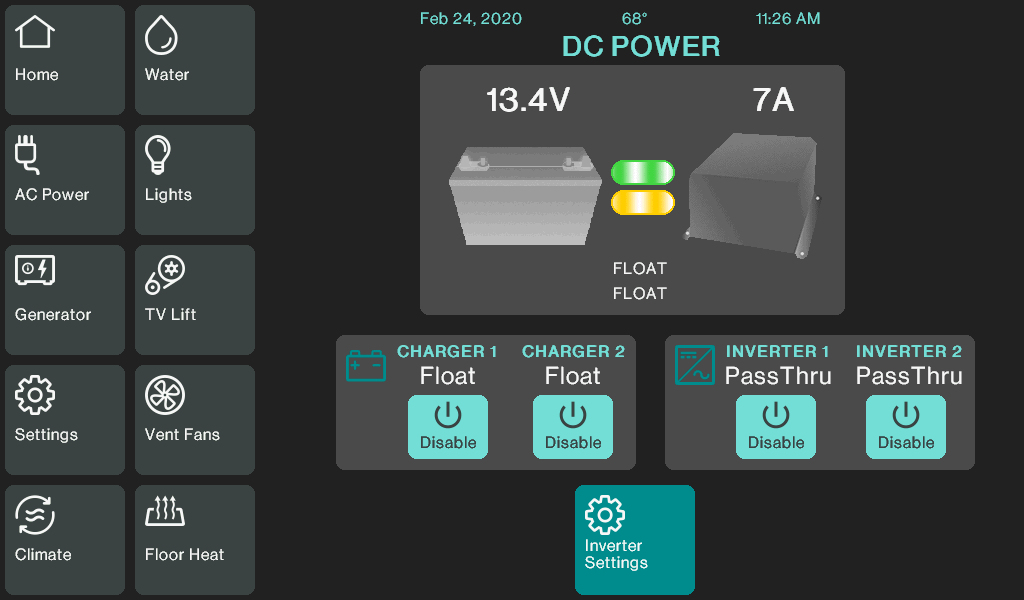Click the 7A current reading
This screenshot has height=600, width=1024.
coord(773,101)
